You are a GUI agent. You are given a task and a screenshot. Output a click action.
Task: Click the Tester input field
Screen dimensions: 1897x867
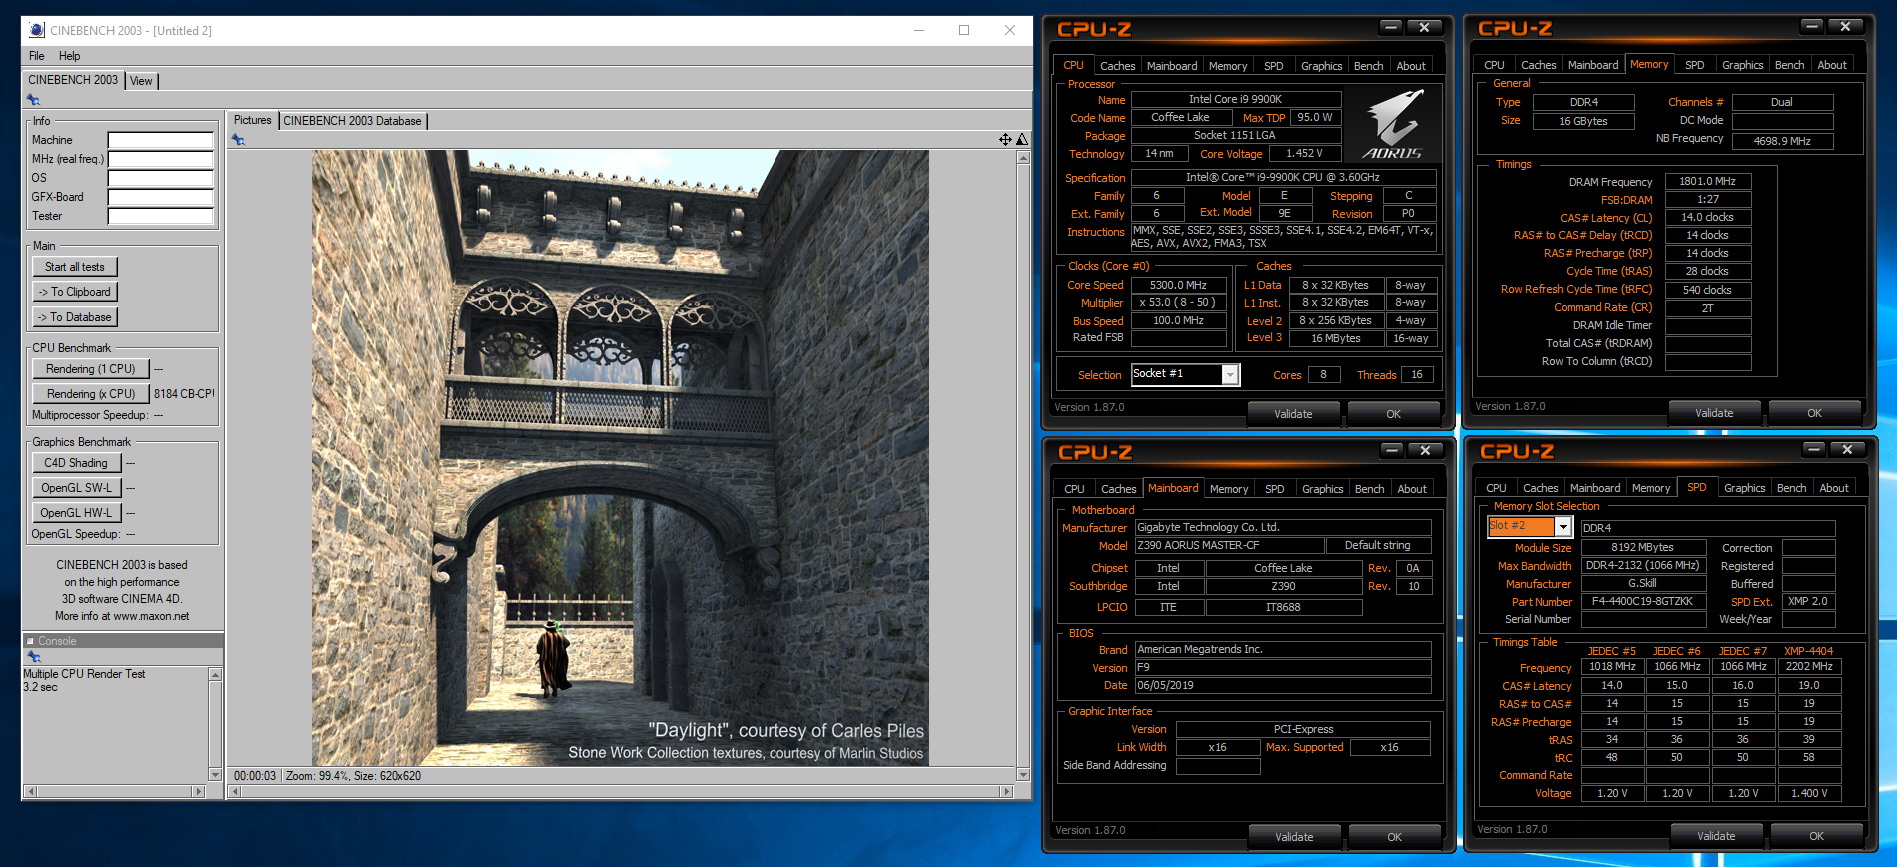[x=161, y=216]
